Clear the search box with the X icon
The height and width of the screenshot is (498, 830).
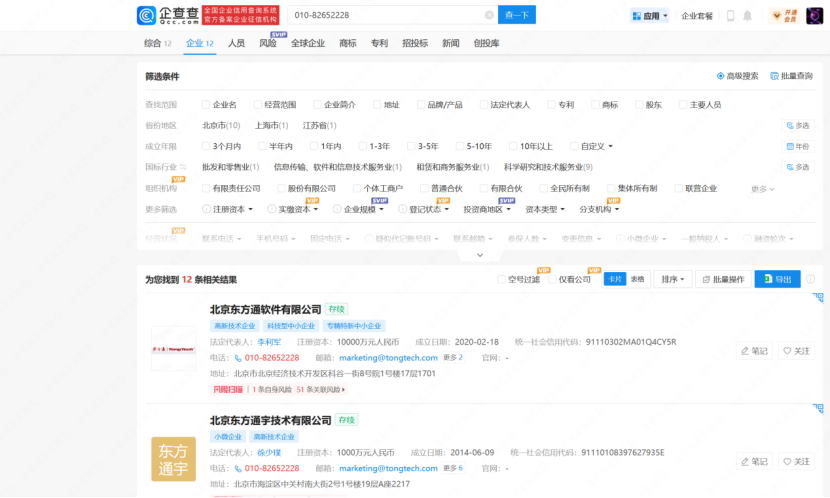[489, 15]
